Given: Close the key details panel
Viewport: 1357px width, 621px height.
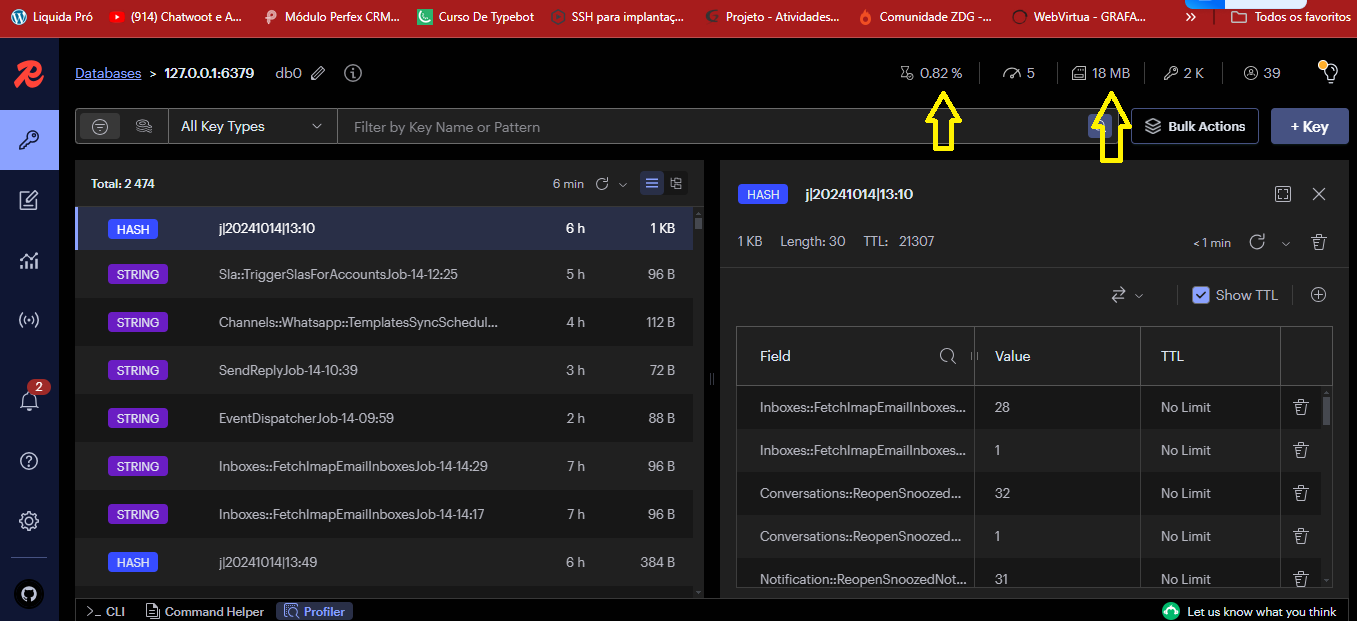Looking at the screenshot, I should tap(1319, 194).
